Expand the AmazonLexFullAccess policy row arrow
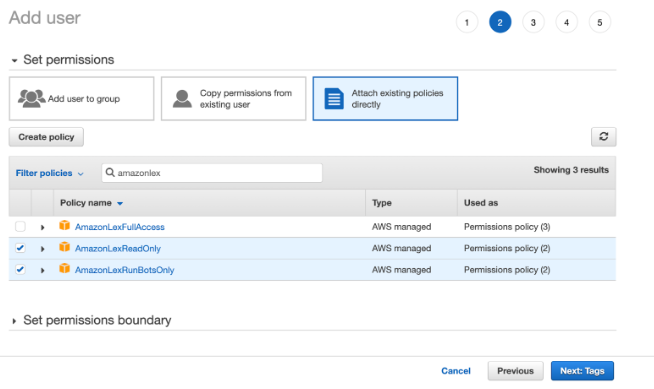 [42, 227]
